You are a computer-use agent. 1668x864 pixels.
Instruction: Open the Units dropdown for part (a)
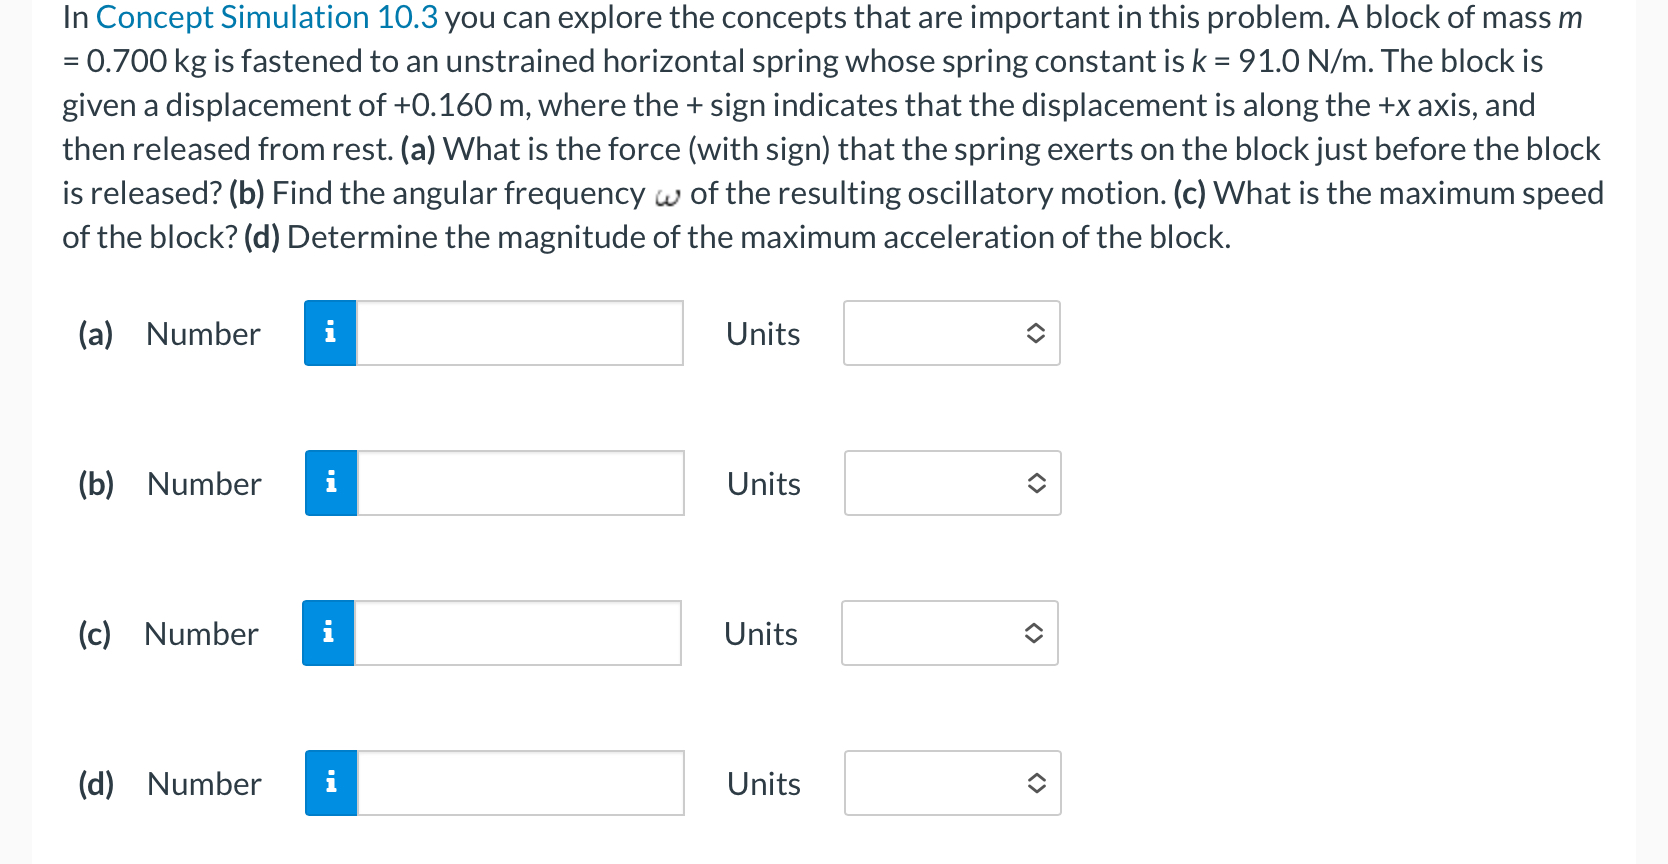tap(951, 333)
